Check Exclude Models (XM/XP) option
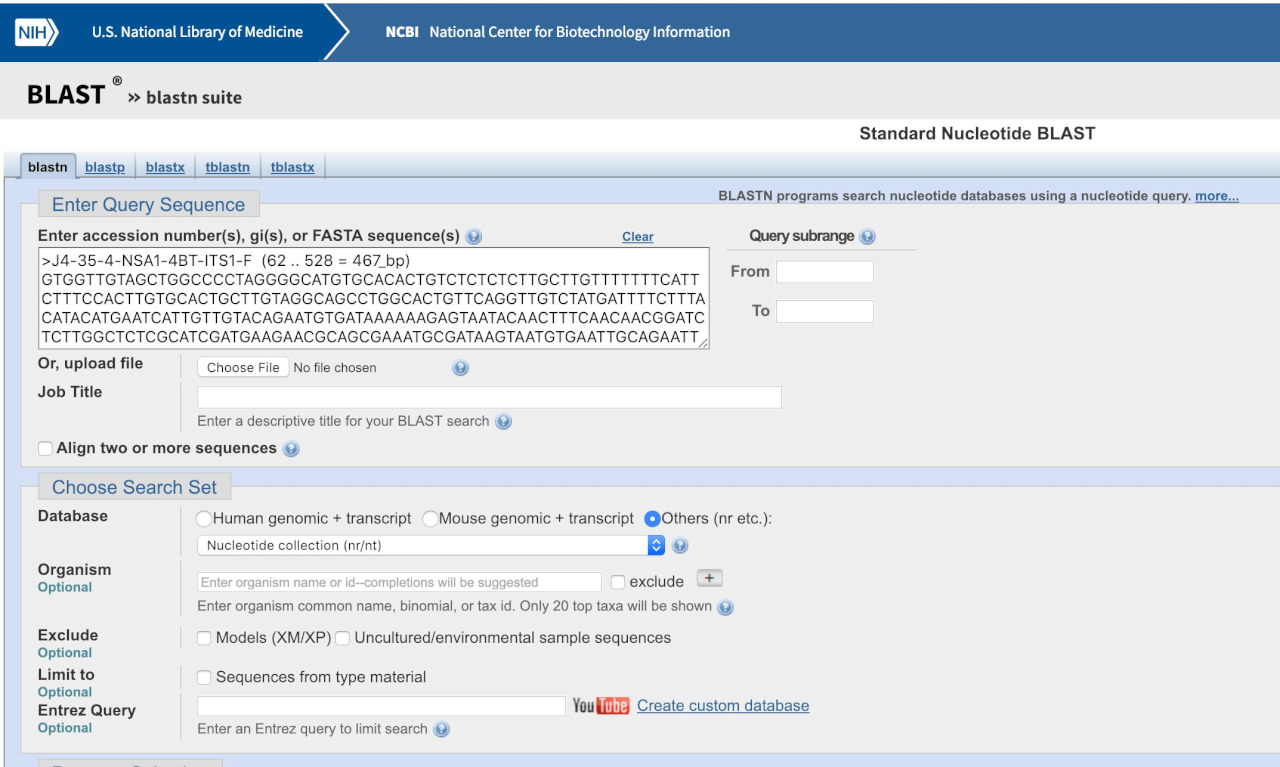Screen dimensions: 1280x767 204,638
